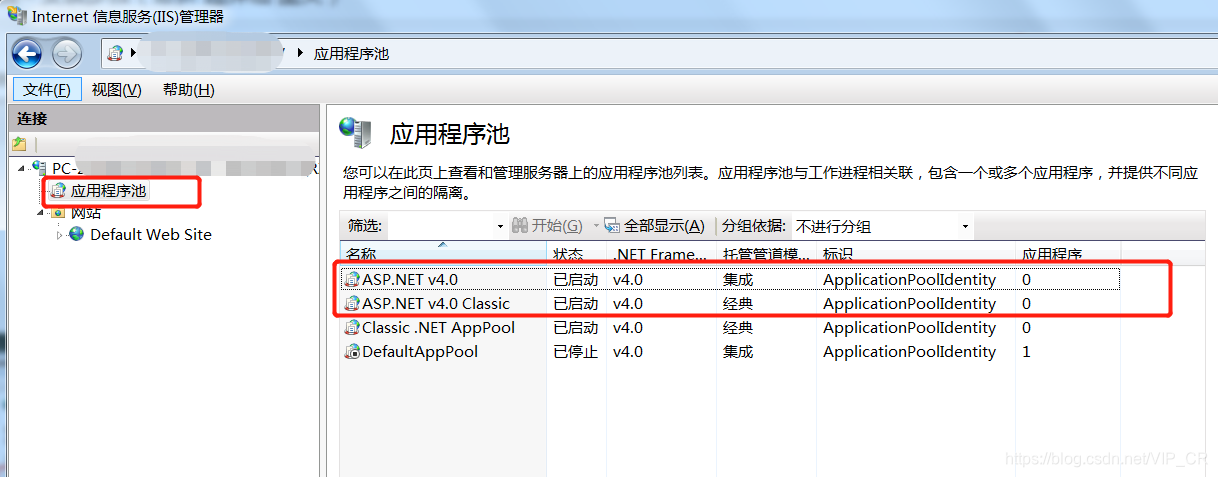Image resolution: width=1218 pixels, height=477 pixels.
Task: Open the 开始(G) dropdown arrow
Action: pyautogui.click(x=596, y=227)
